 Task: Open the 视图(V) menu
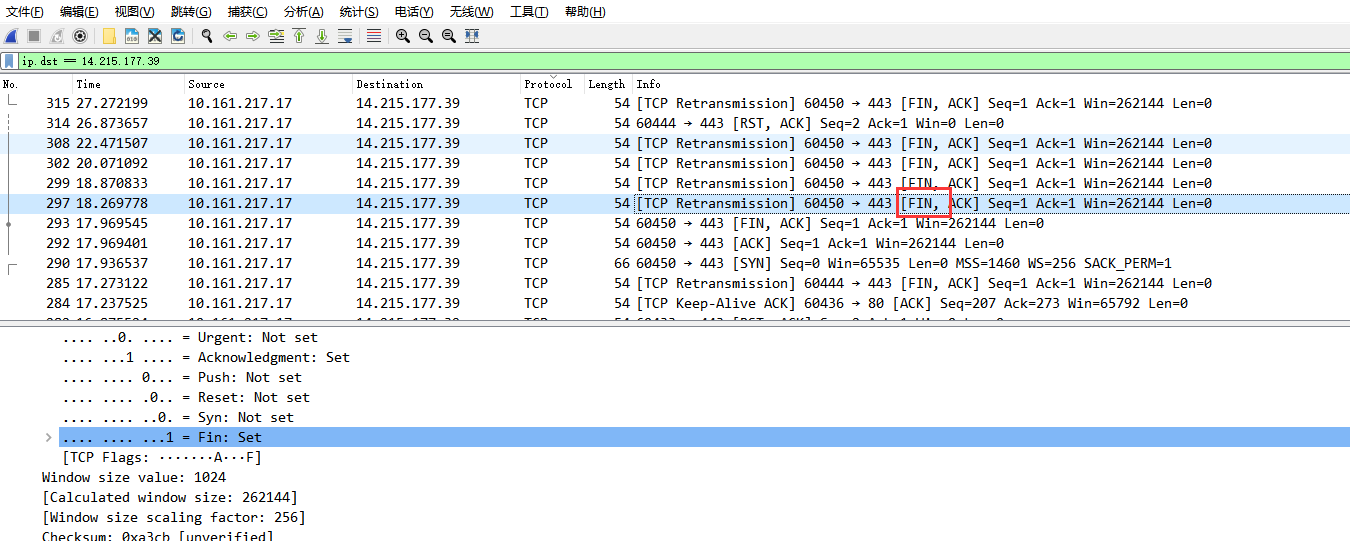pos(134,12)
